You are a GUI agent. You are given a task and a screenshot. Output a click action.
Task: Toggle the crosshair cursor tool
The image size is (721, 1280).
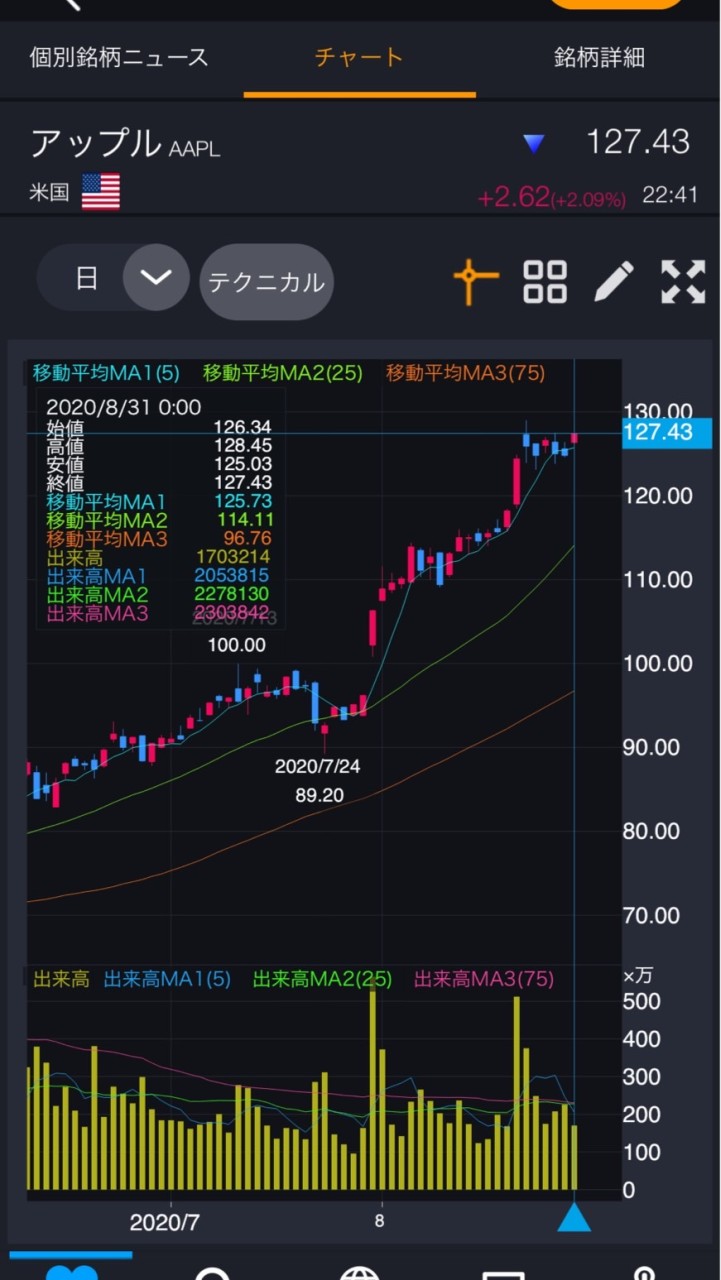point(476,282)
